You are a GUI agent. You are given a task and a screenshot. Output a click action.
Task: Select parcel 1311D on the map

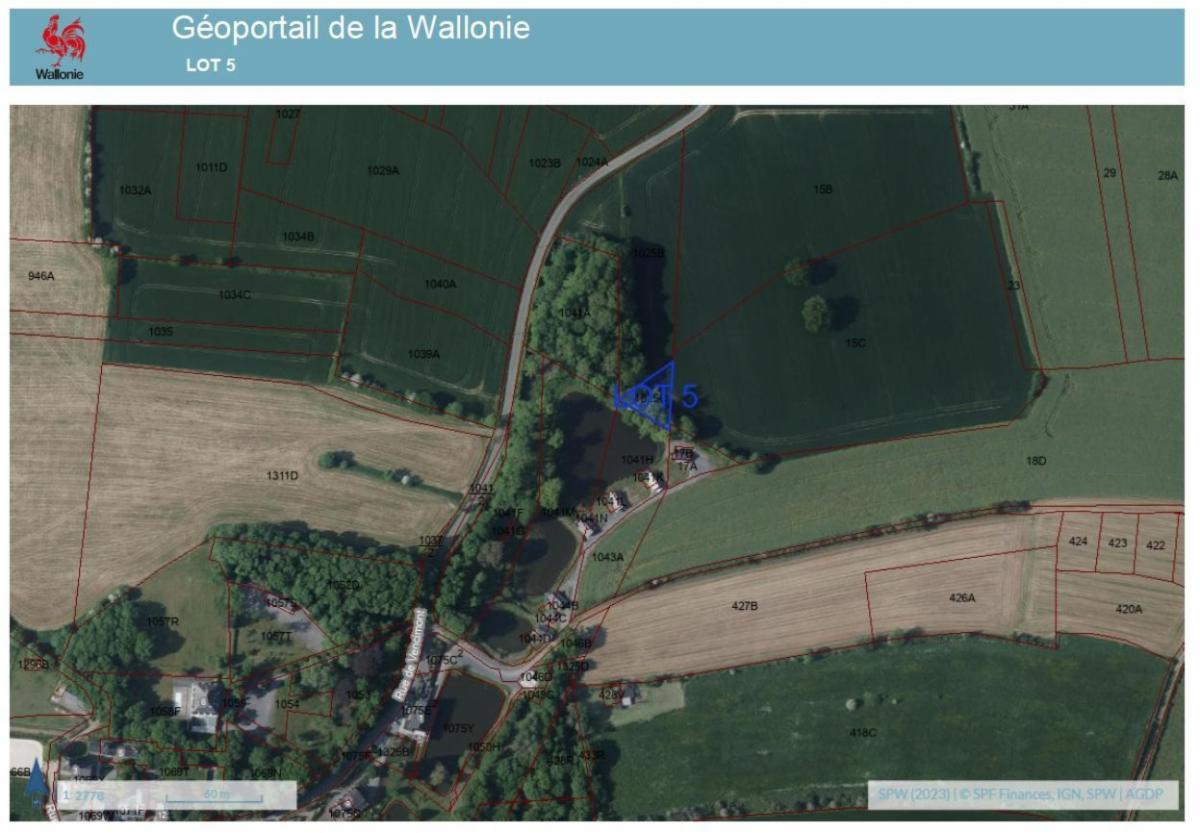282,475
